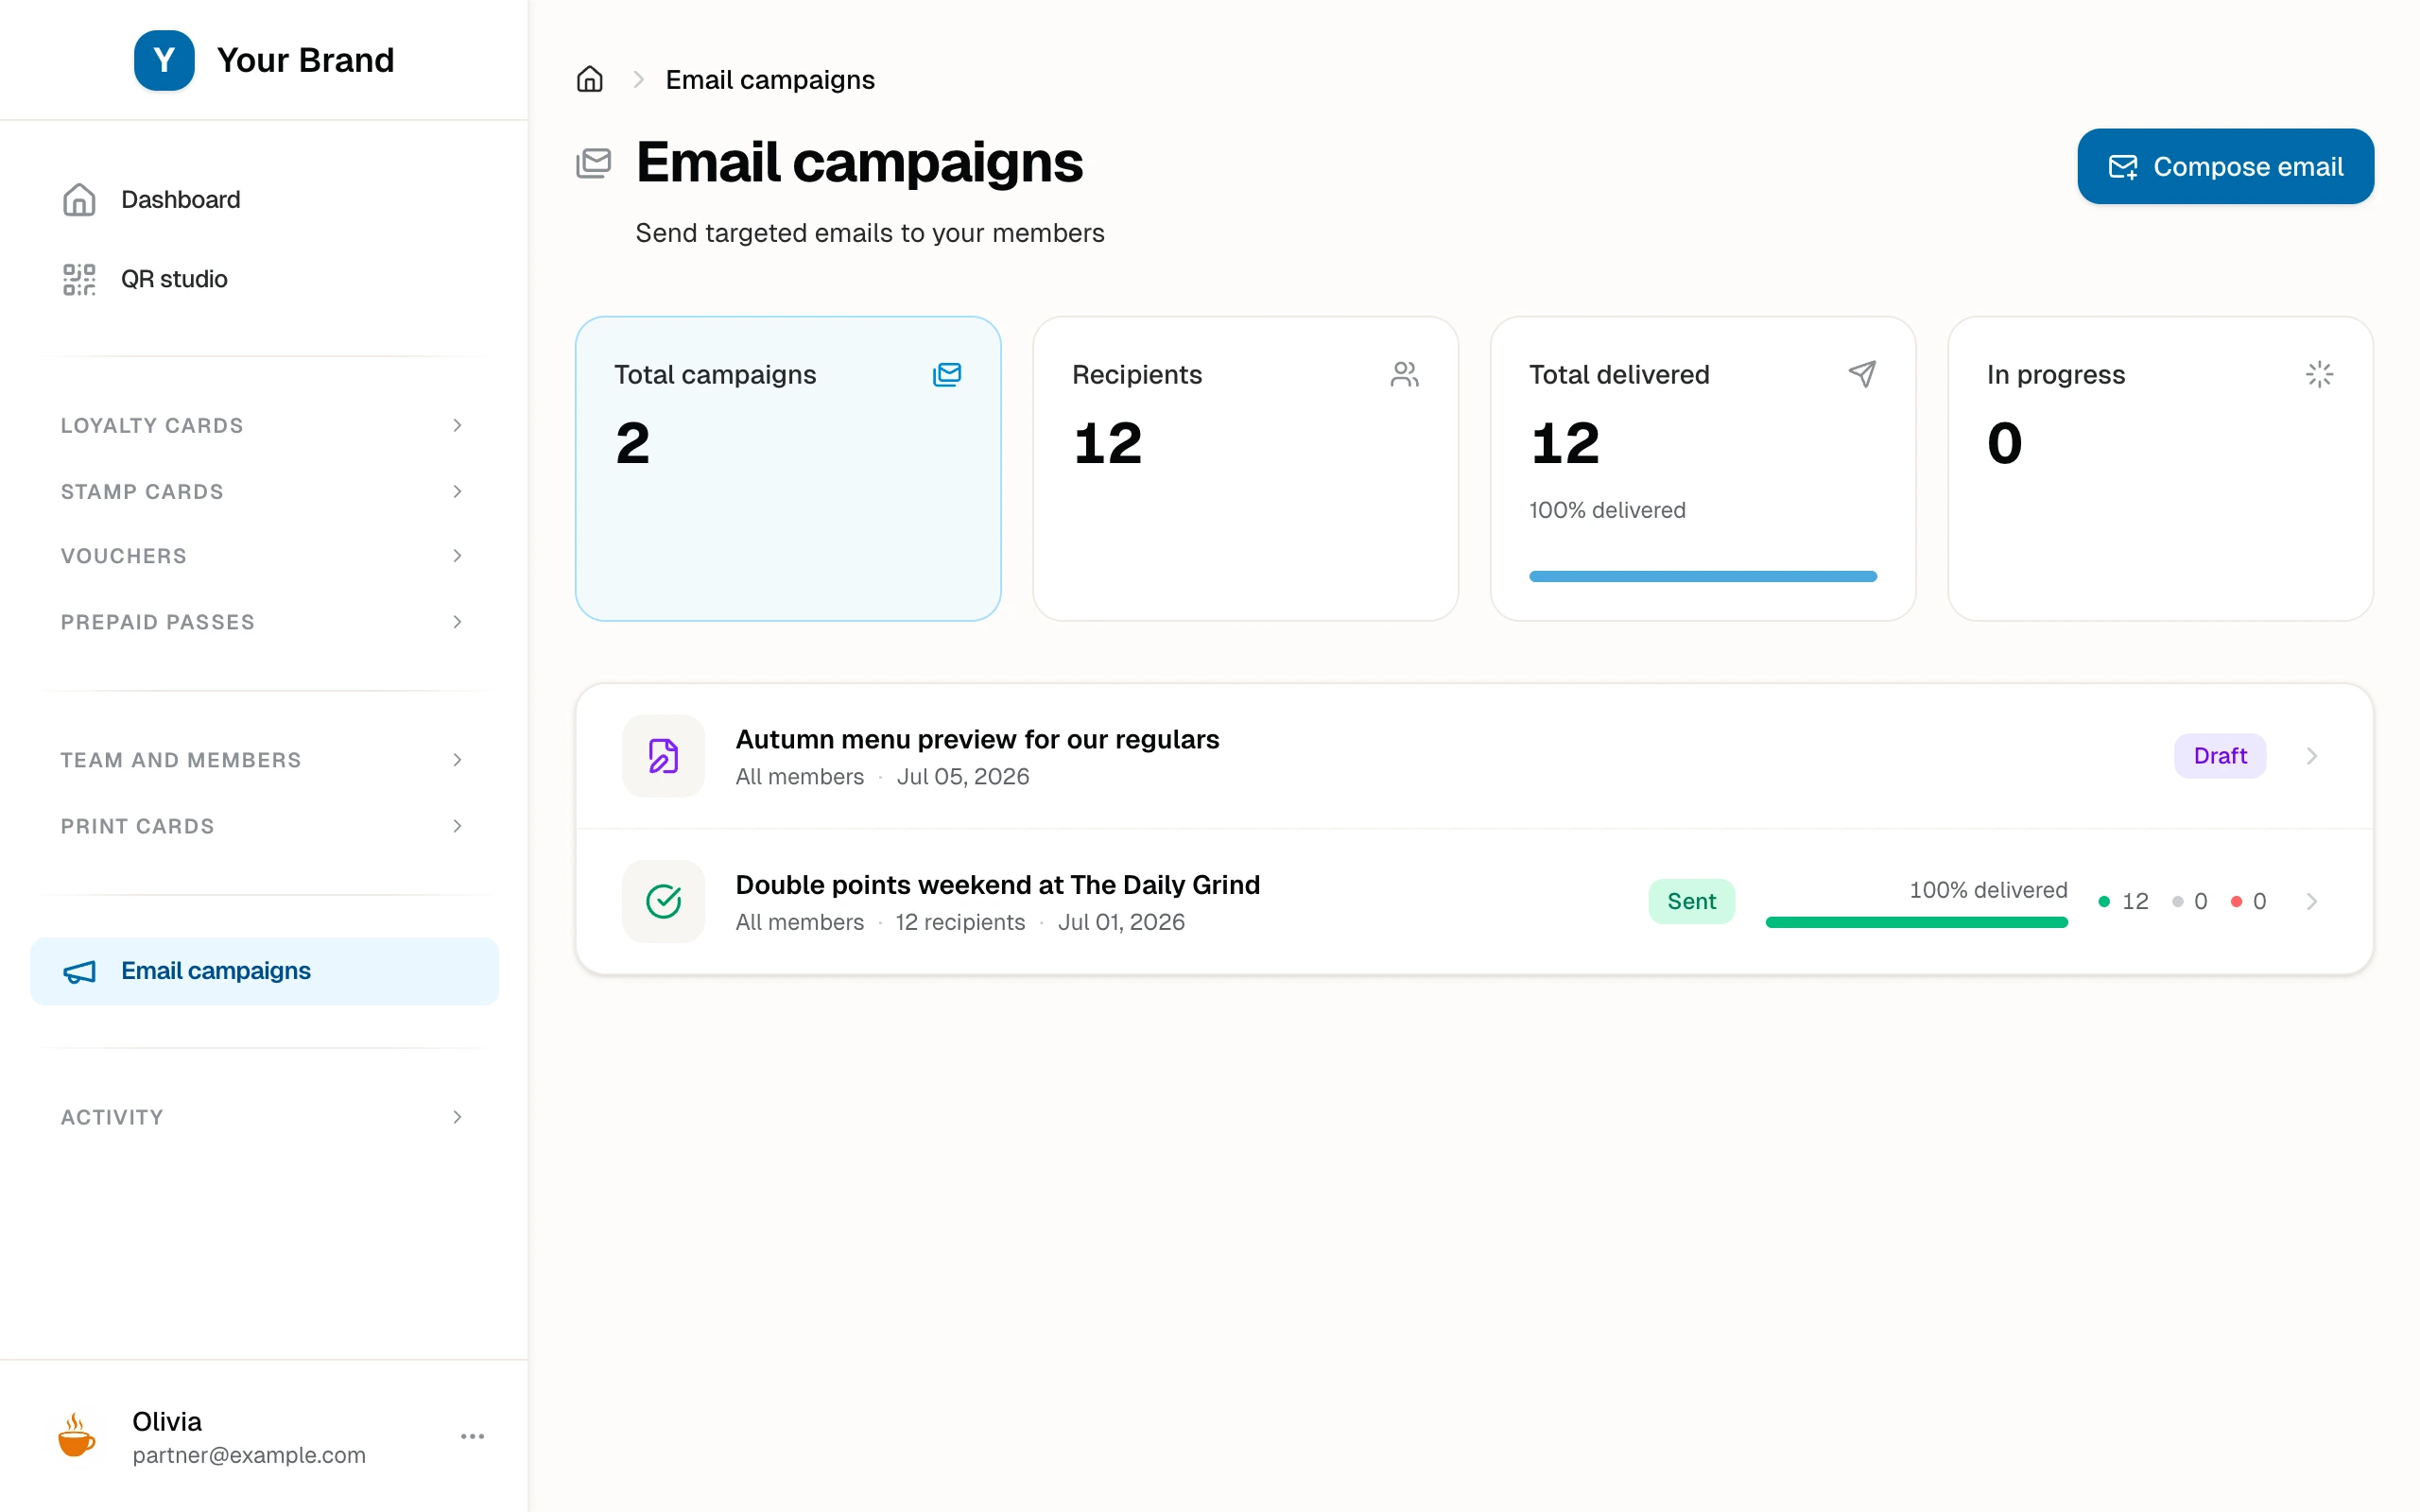Click the home icon in the breadcrumb
2420x1512 pixels.
[x=590, y=79]
